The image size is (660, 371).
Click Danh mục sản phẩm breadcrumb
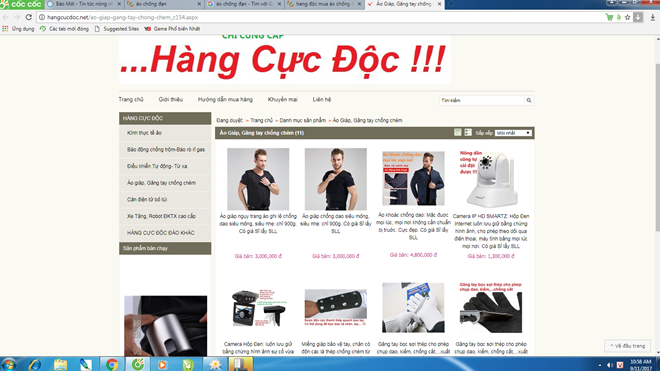coord(303,120)
